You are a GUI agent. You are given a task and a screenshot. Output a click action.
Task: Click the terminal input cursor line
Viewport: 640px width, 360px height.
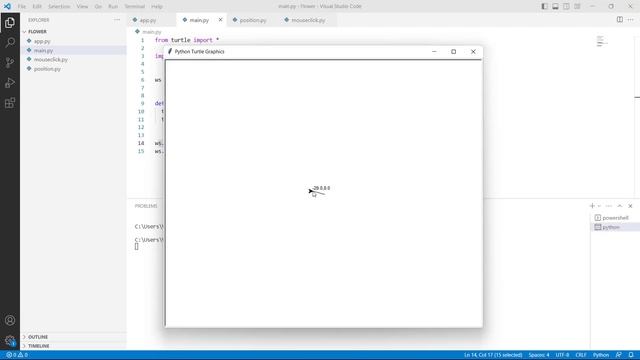(136, 247)
